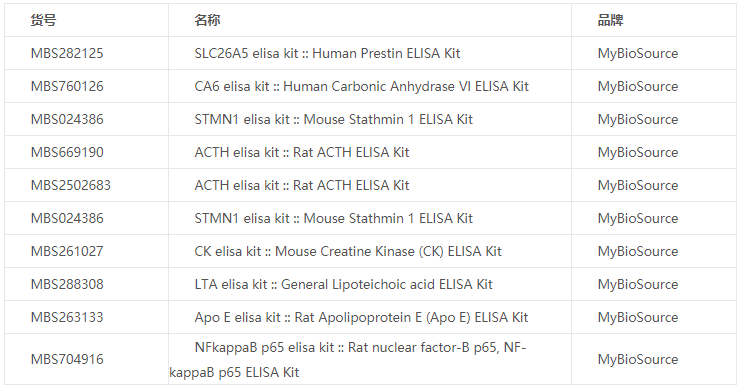
Task: Open NFkappaB p65 elisa kit entry
Action: [348, 360]
